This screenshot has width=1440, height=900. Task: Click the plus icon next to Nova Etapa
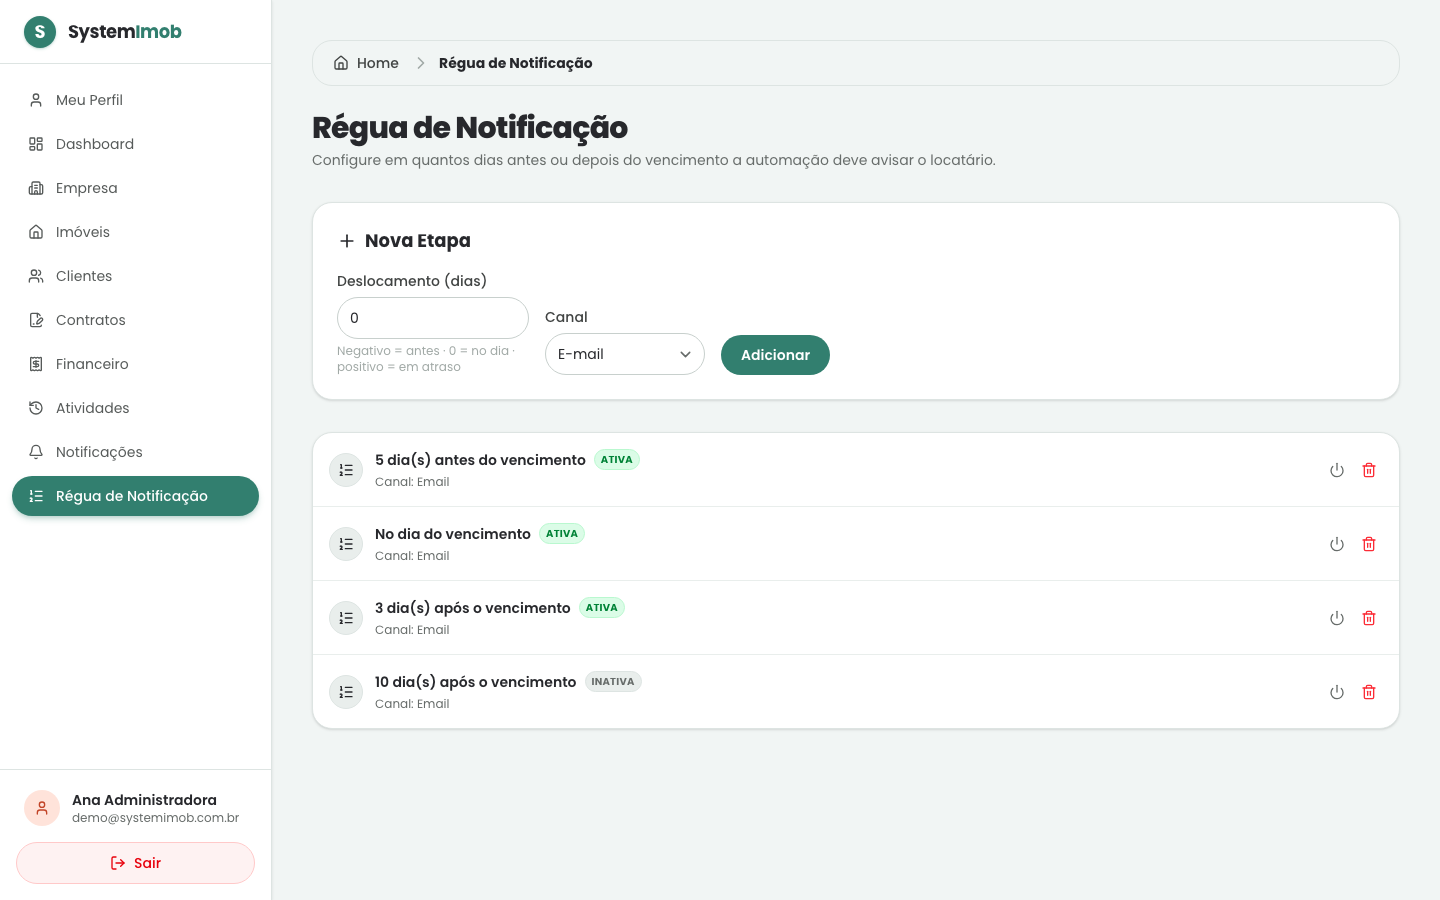point(347,241)
